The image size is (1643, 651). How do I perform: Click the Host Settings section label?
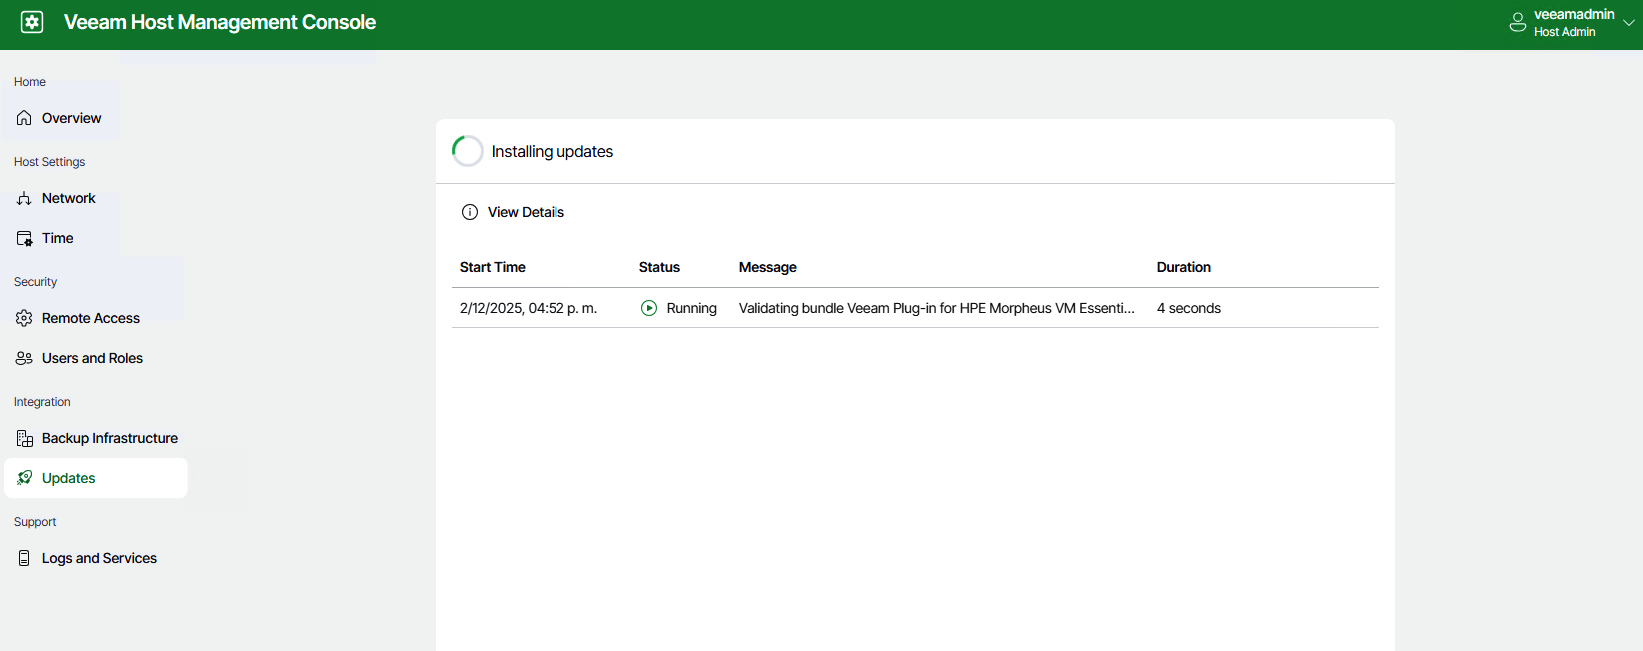pyautogui.click(x=50, y=162)
